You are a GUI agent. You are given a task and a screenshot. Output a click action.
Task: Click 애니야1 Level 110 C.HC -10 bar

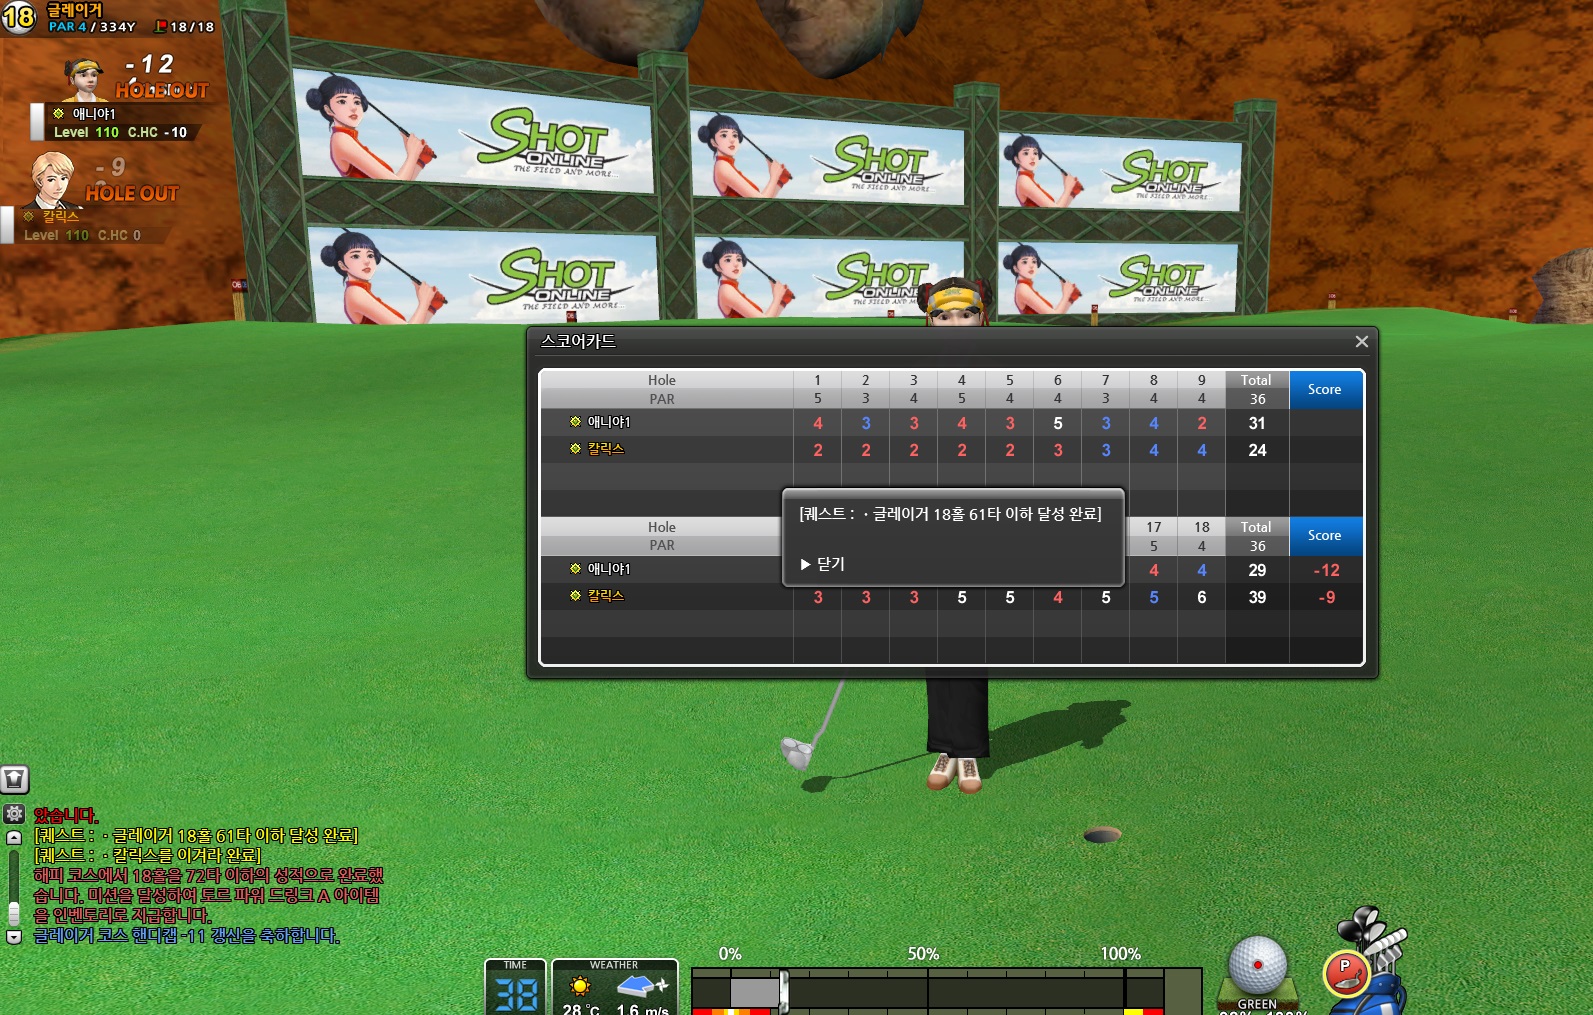pos(120,132)
